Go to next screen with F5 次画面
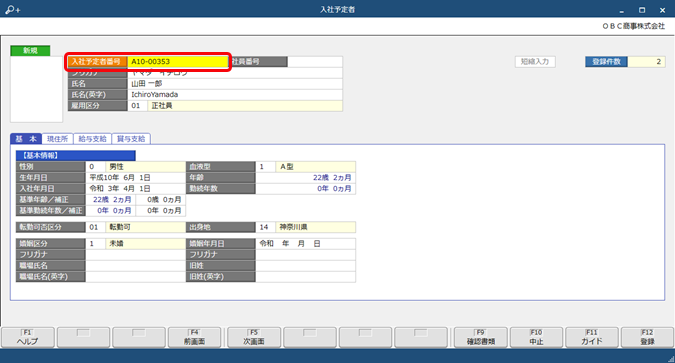Screen dimensions: 675x363 254,337
